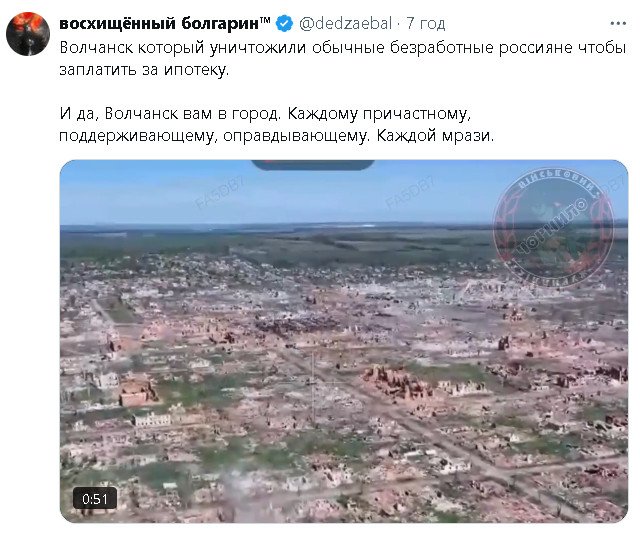640x536 pixels.
Task: Click the tweet's first paragraph about Волчанск
Action: click(342, 59)
